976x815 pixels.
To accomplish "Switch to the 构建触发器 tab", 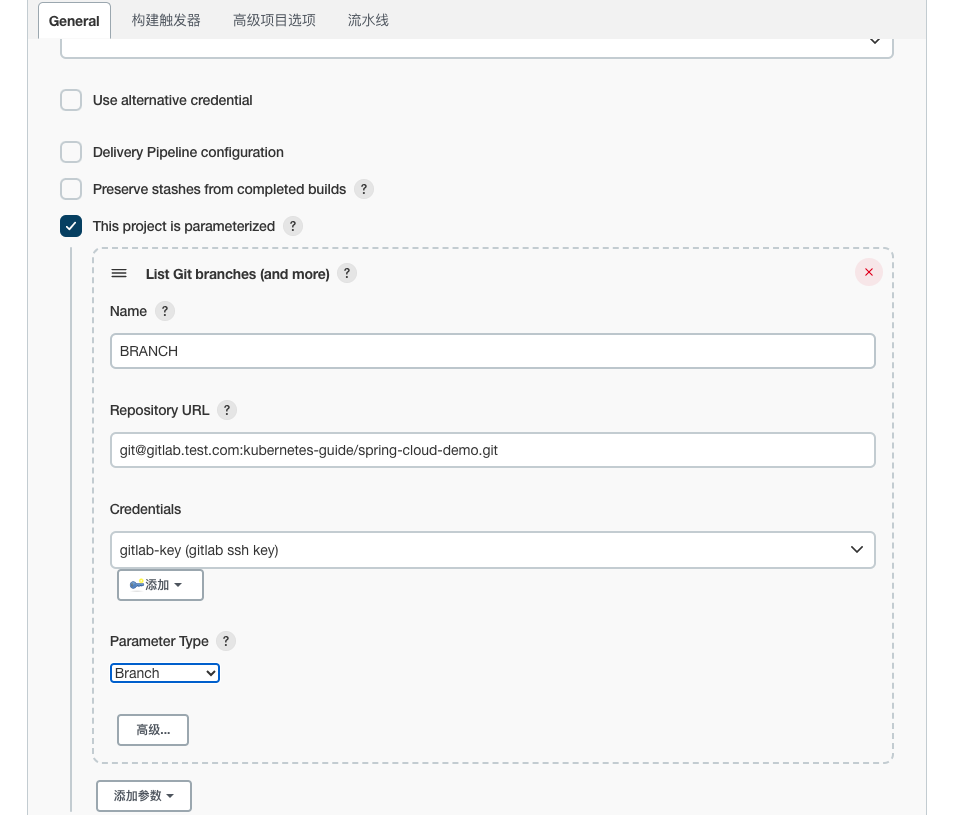I will tap(166, 21).
